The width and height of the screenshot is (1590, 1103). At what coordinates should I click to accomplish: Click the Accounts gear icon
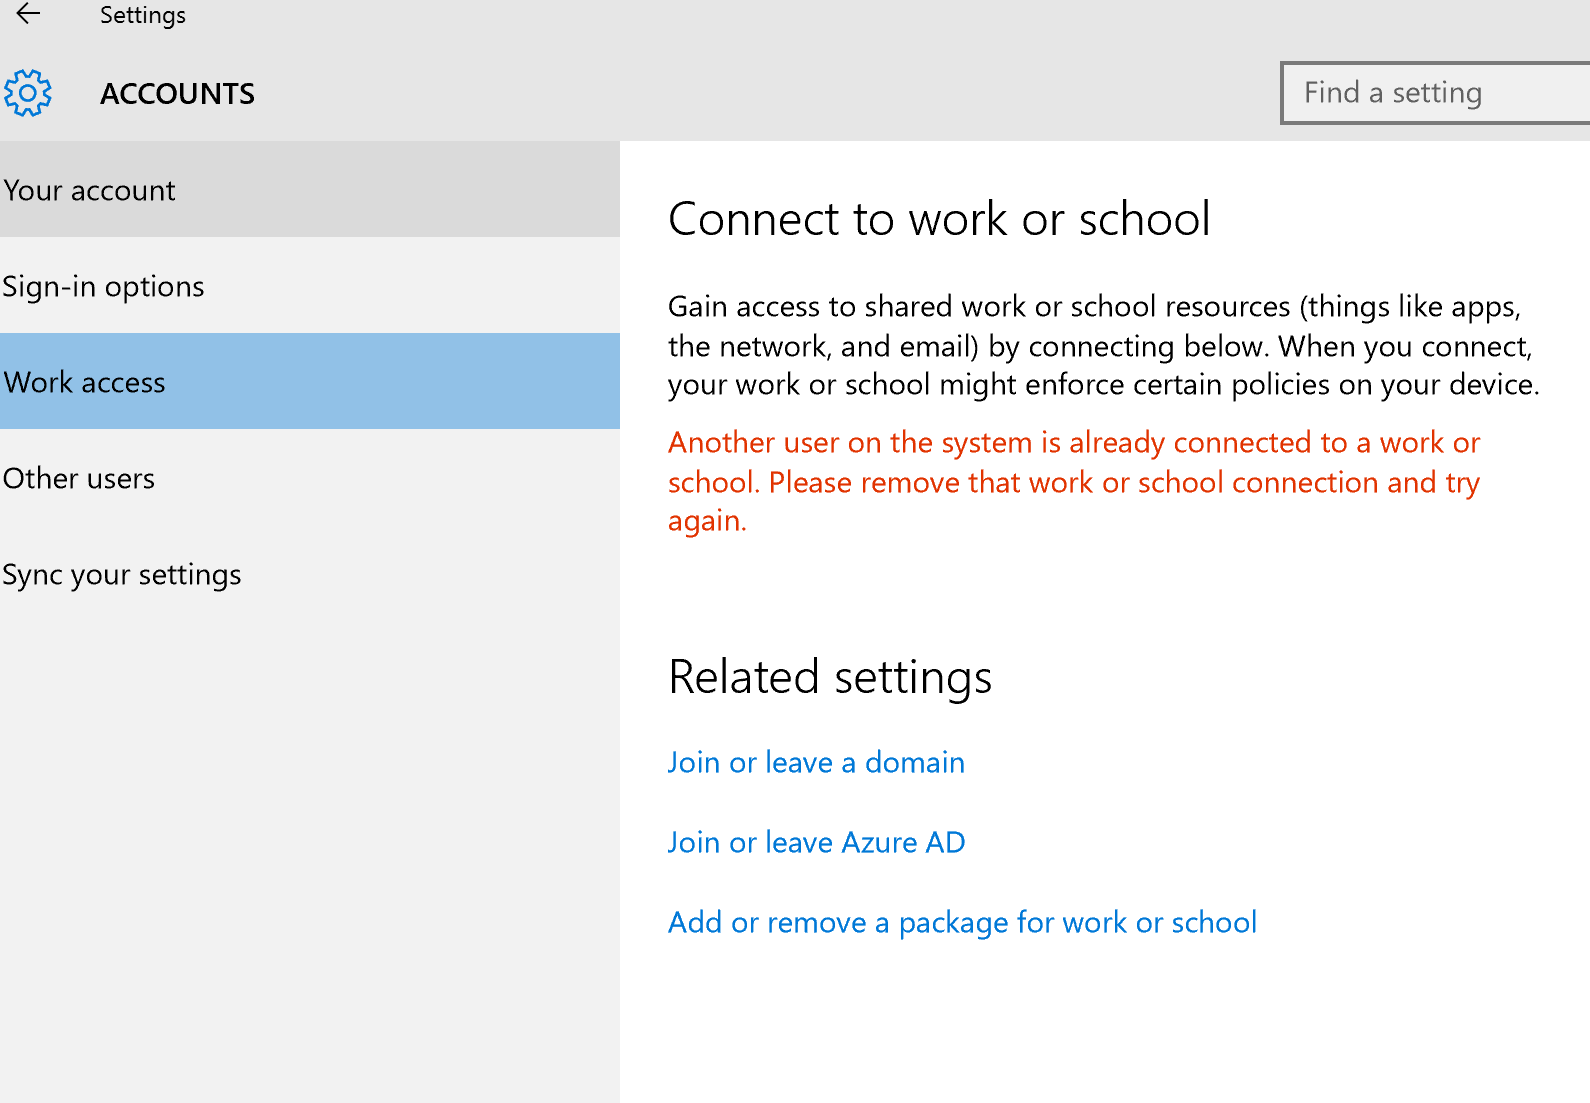coord(28,93)
